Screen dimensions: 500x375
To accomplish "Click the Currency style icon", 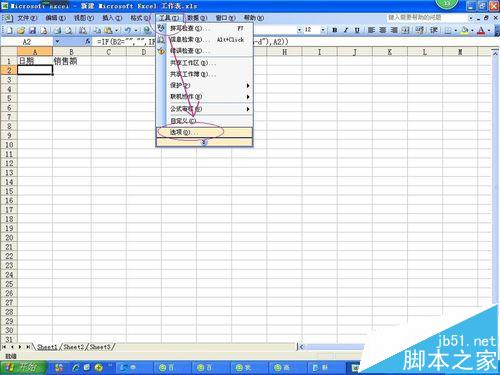I will pos(420,30).
